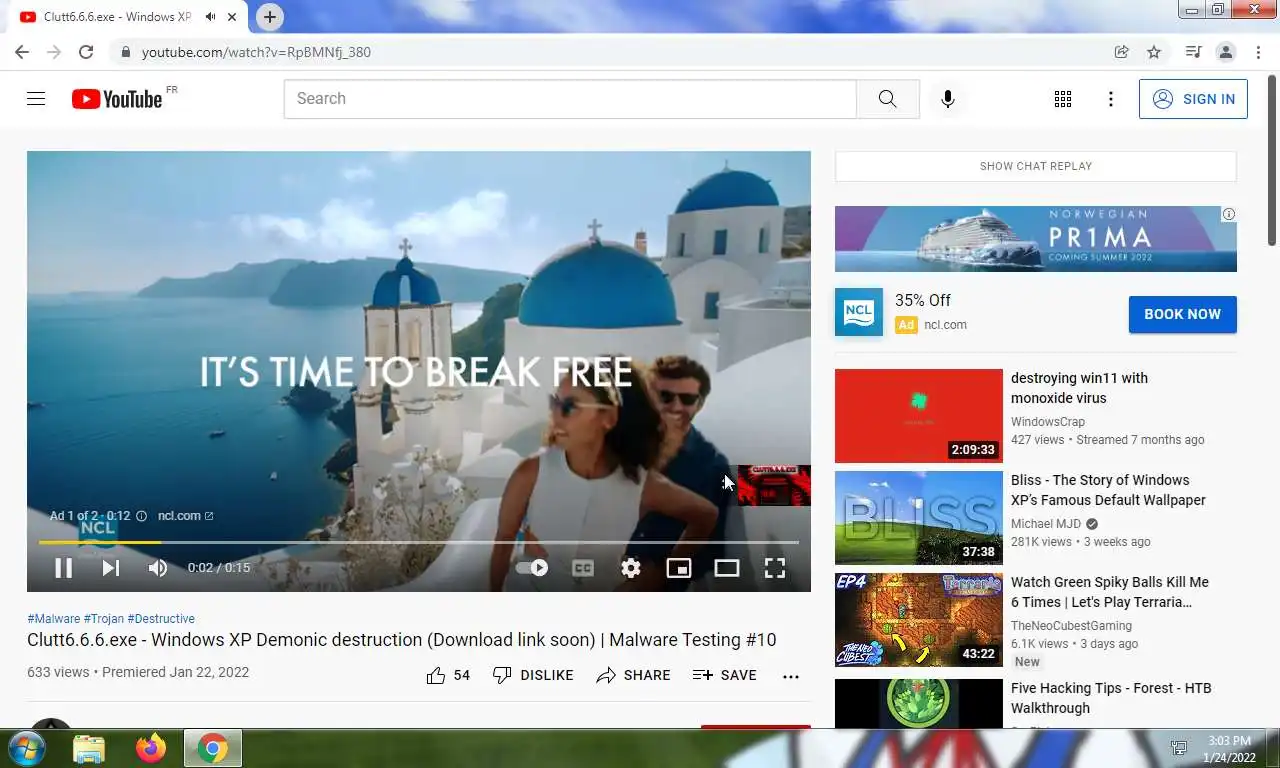Click the ad info circle icon

click(x=141, y=516)
